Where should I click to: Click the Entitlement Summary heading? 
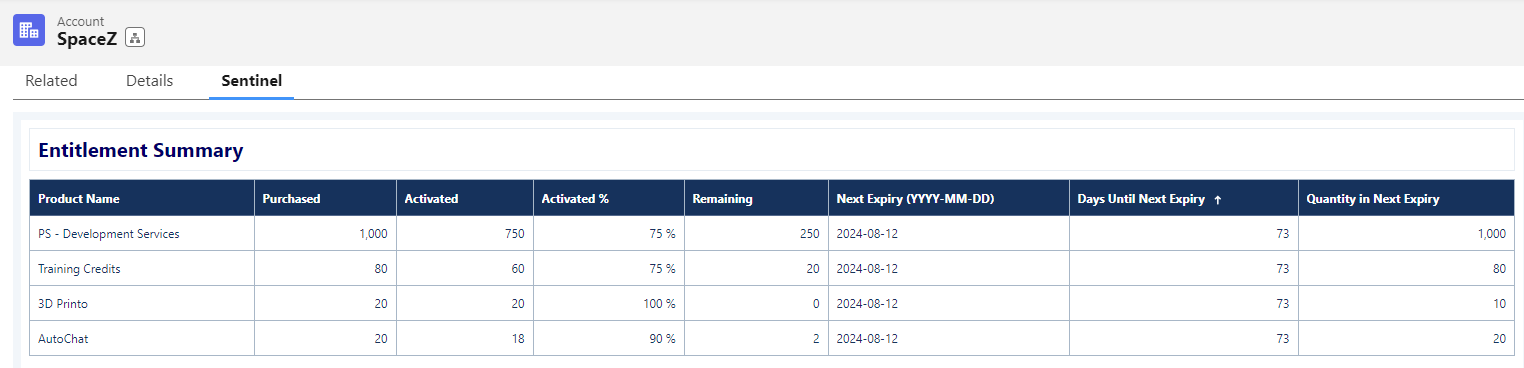pos(141,151)
